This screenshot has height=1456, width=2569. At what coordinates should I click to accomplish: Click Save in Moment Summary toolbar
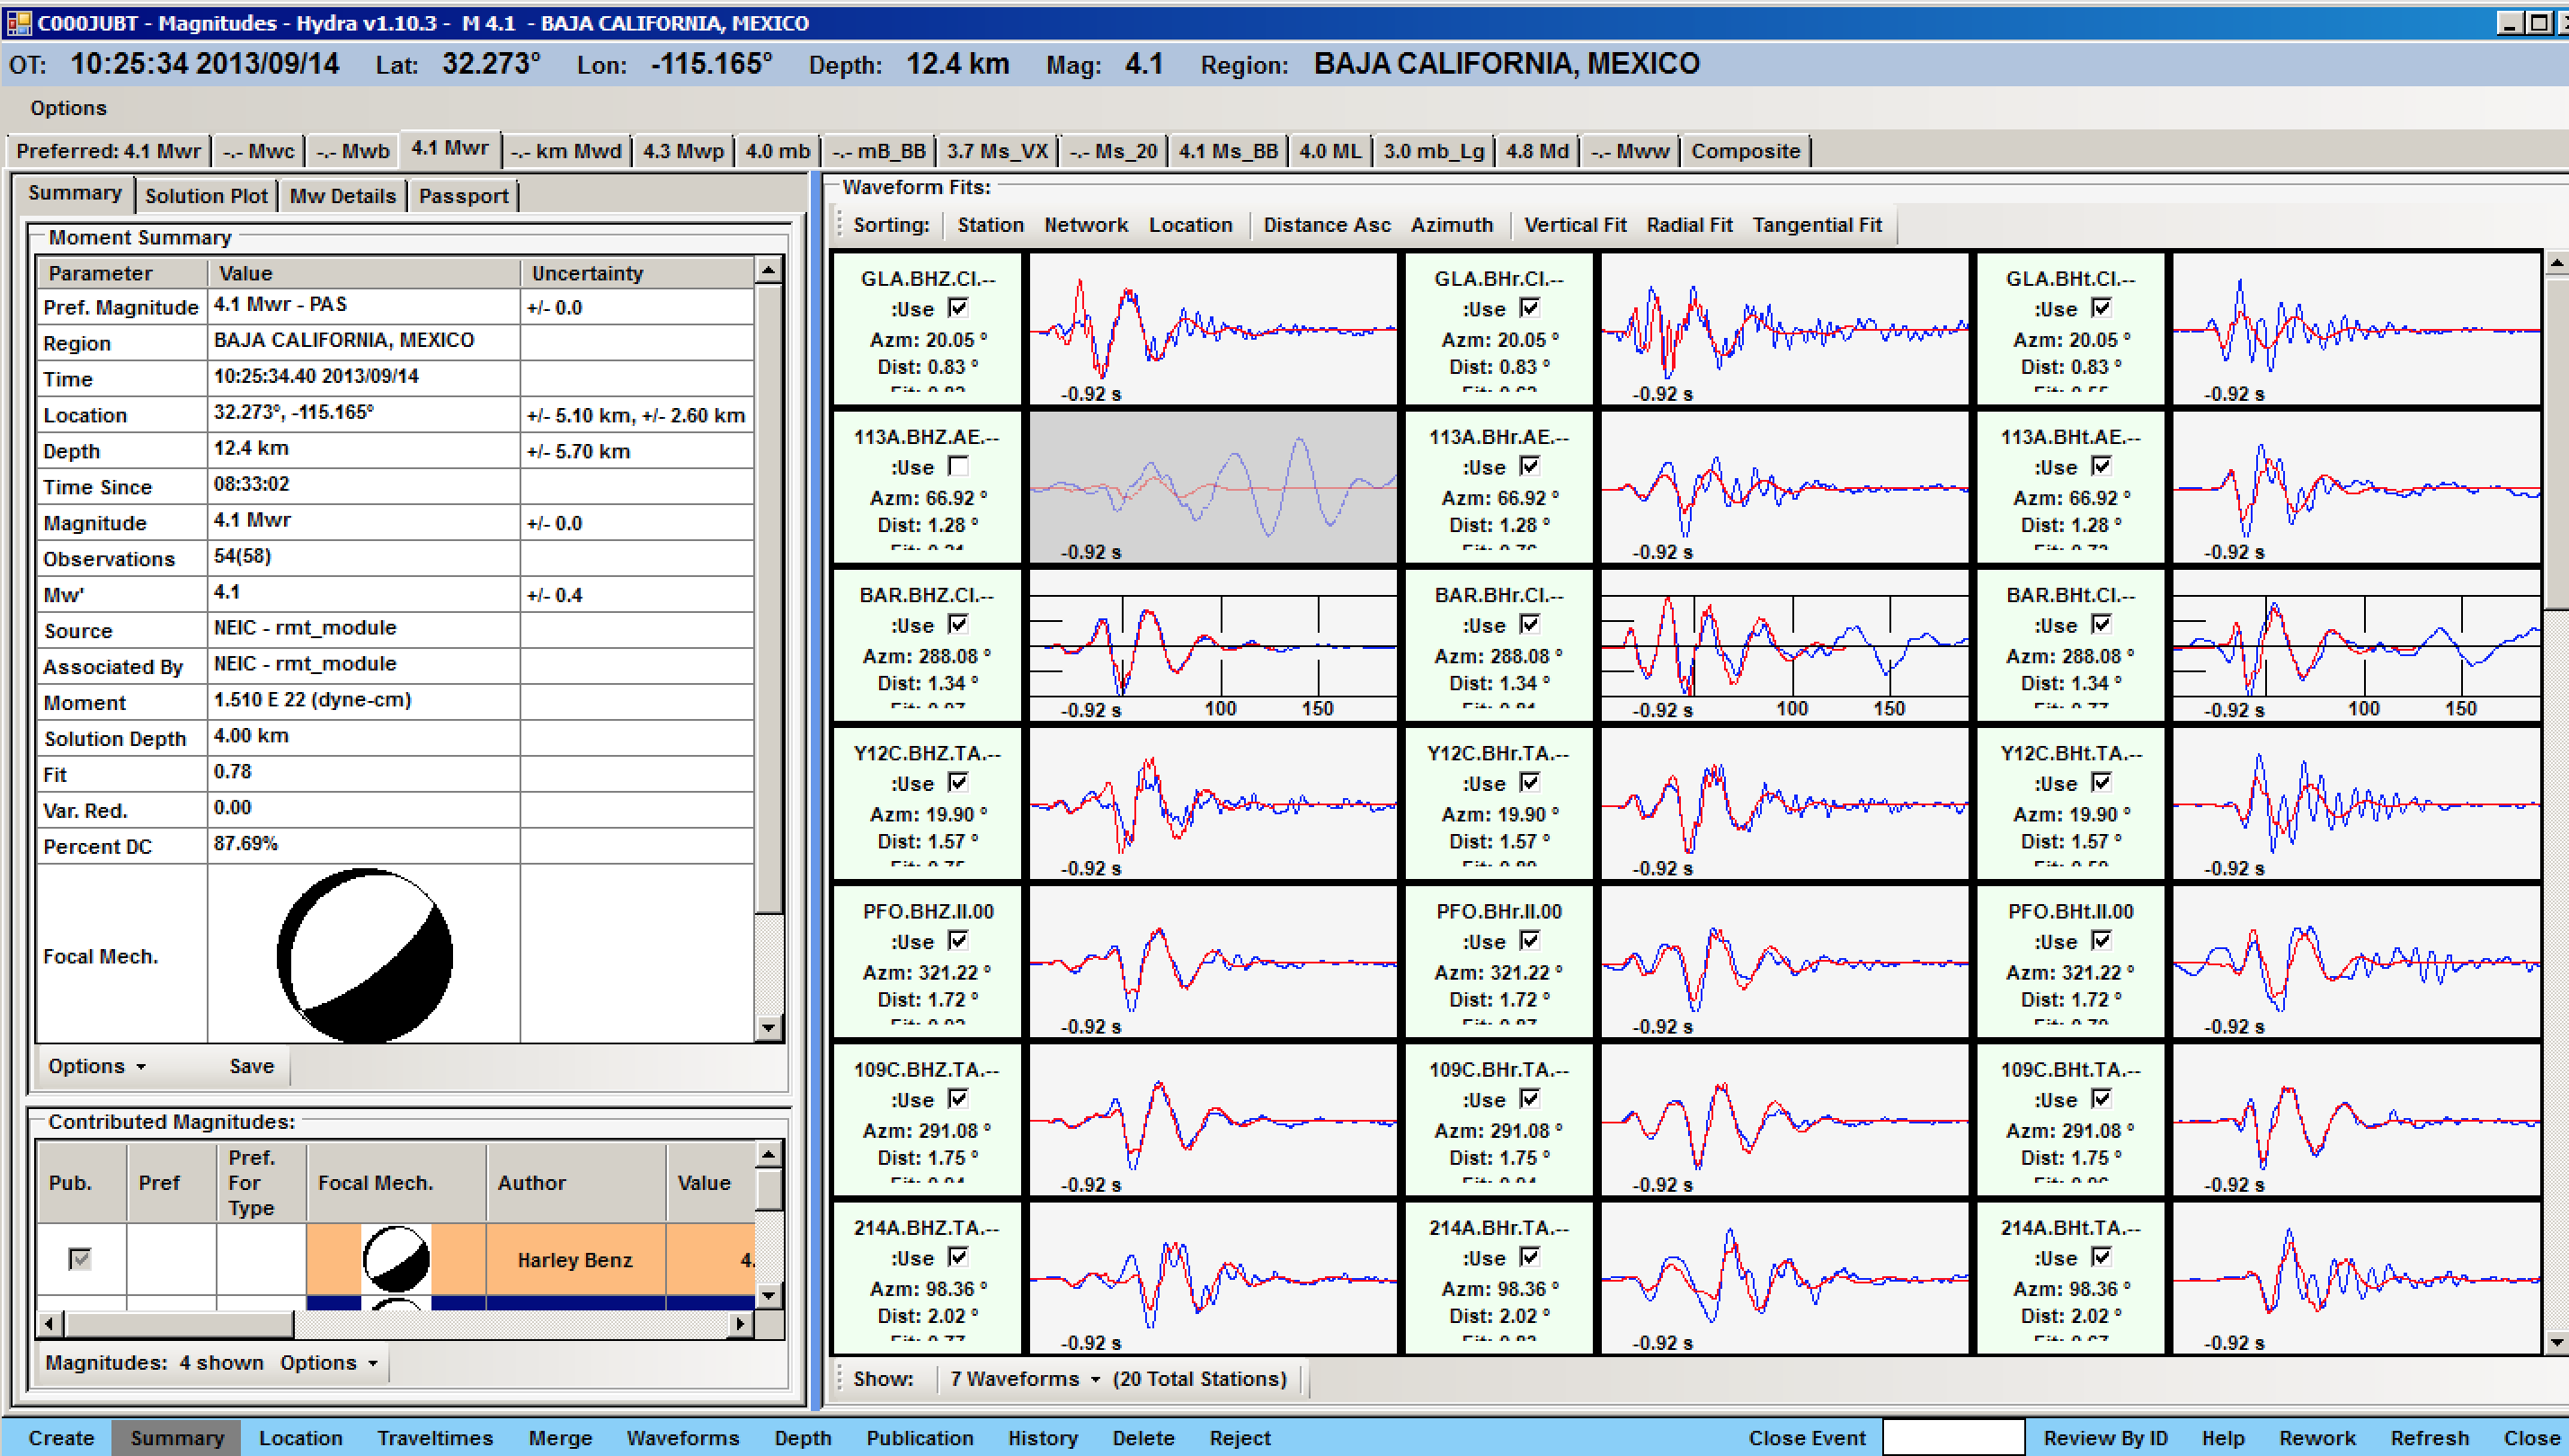(251, 1066)
